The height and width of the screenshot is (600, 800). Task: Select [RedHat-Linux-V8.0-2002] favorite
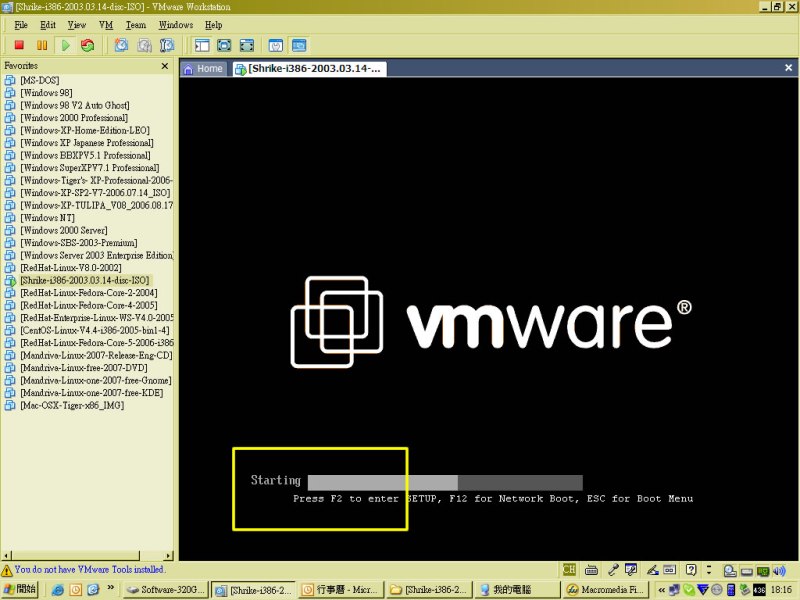(x=71, y=268)
